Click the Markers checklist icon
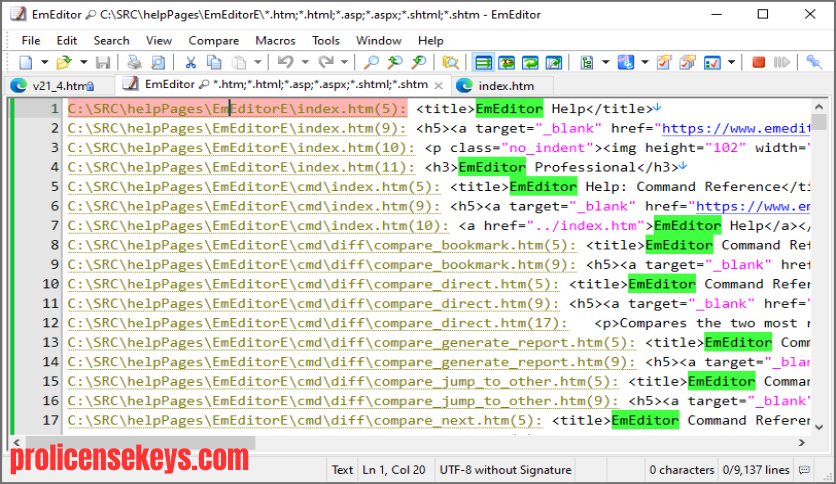The image size is (836, 484). click(712, 62)
